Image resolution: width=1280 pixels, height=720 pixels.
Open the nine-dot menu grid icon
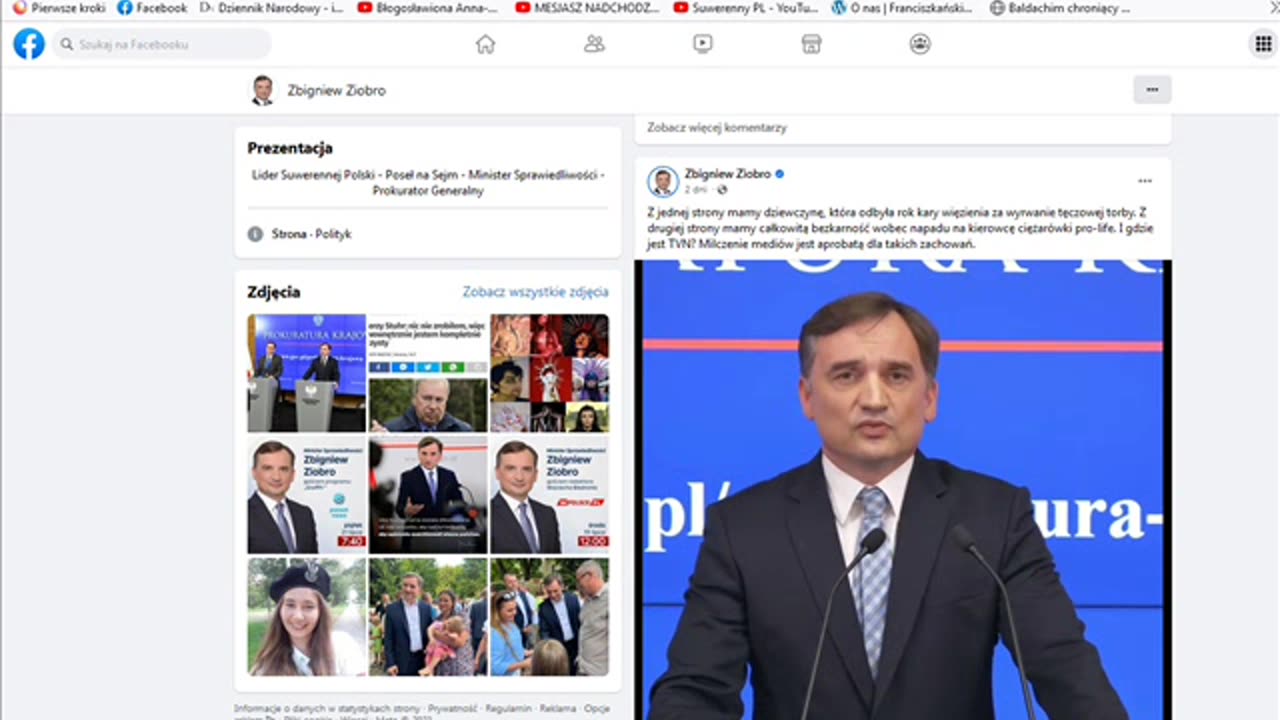(1263, 44)
